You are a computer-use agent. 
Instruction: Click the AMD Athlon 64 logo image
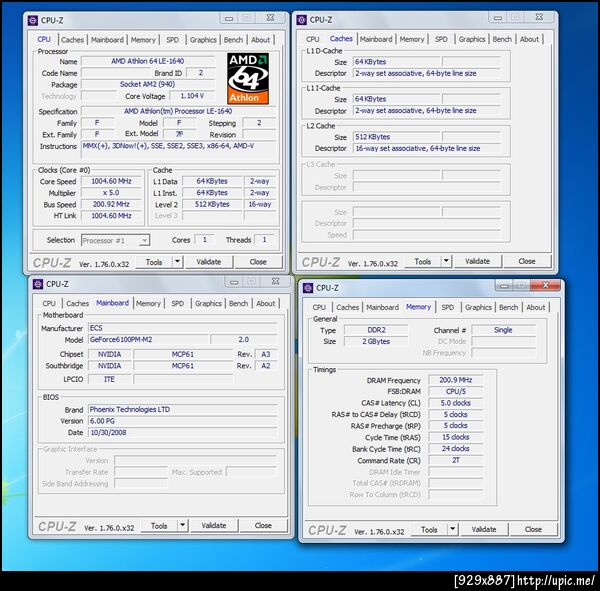[x=248, y=78]
